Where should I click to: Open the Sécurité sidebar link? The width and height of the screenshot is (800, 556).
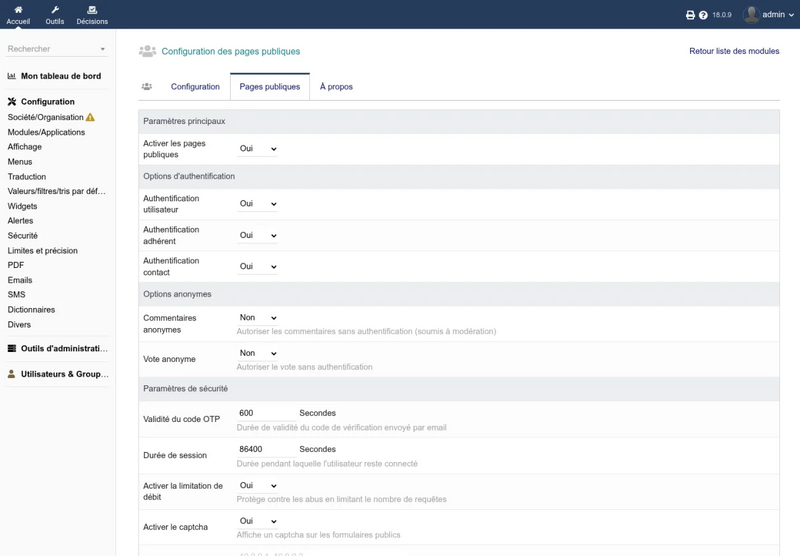coord(22,236)
